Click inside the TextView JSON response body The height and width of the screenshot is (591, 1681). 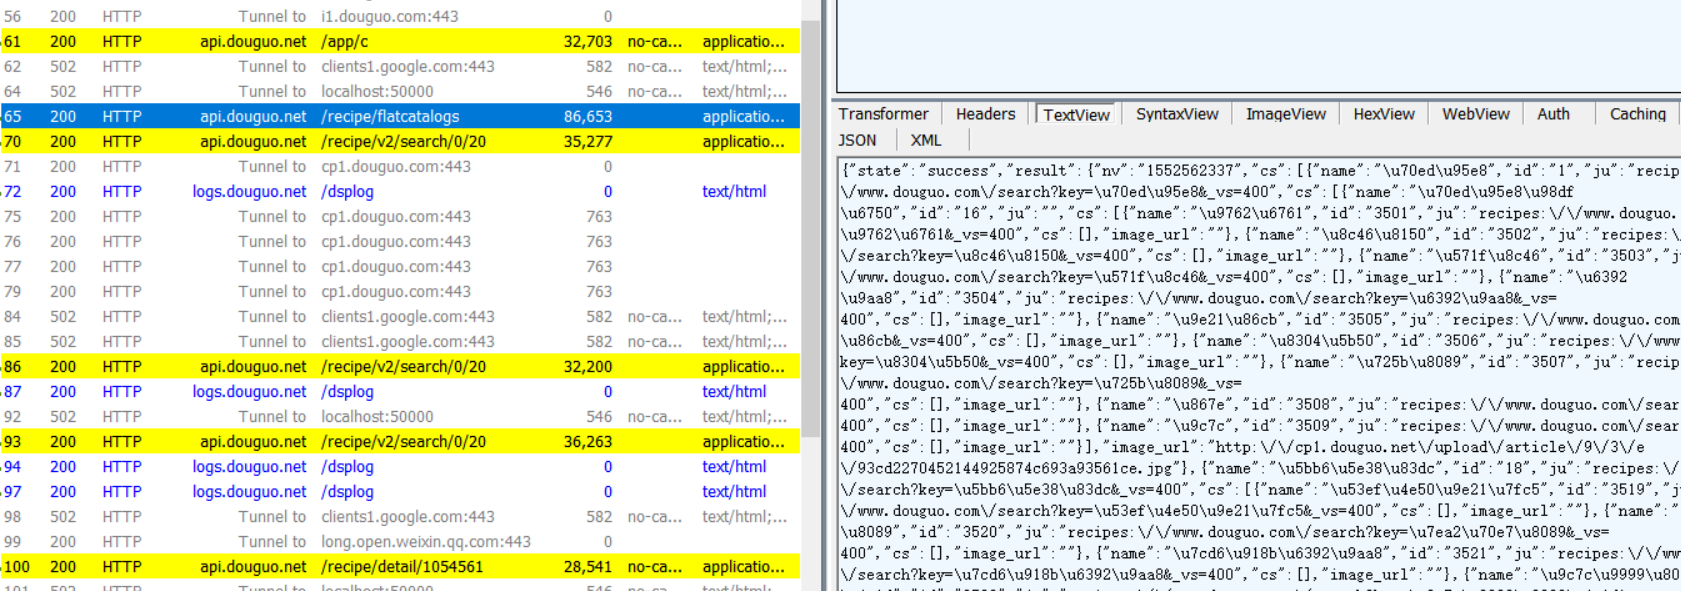1260,375
